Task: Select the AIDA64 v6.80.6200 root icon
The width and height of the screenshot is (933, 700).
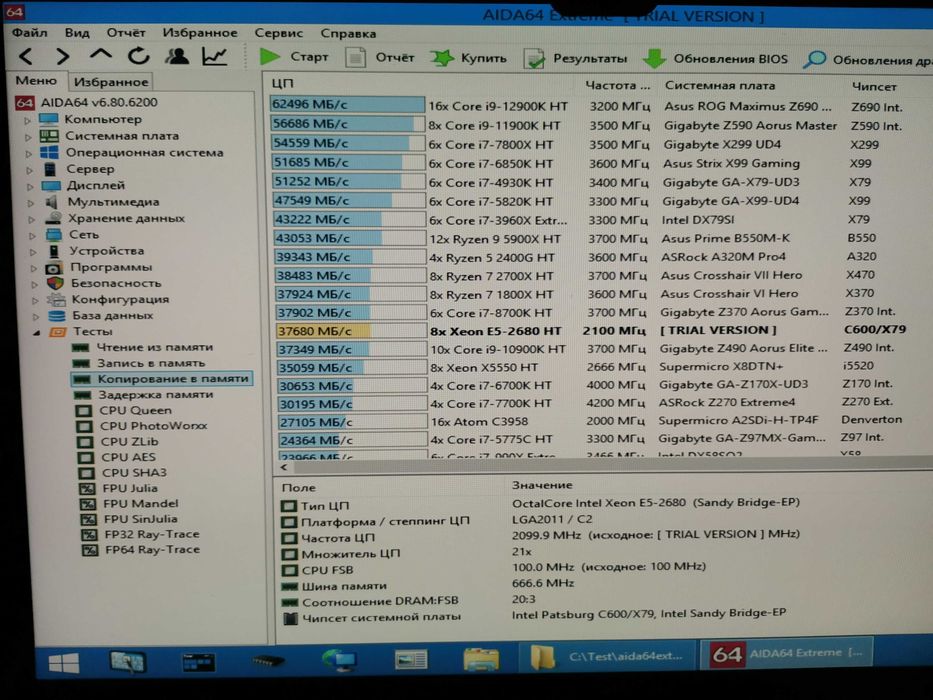Action: pos(24,103)
